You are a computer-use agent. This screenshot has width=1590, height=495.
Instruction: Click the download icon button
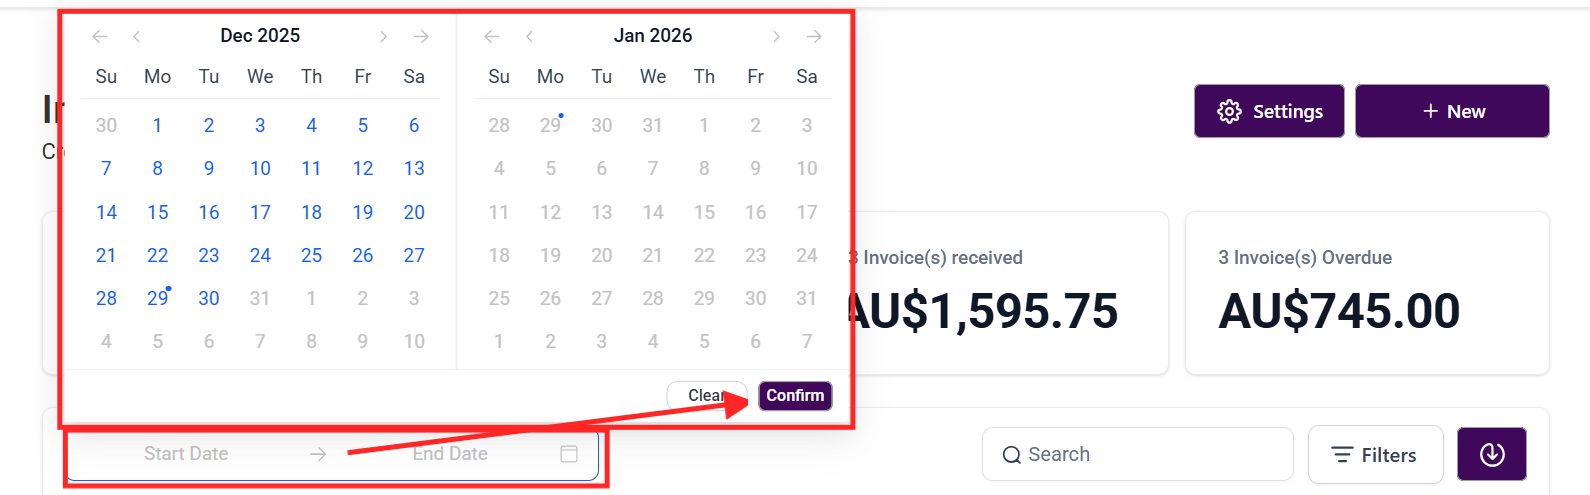tap(1491, 454)
